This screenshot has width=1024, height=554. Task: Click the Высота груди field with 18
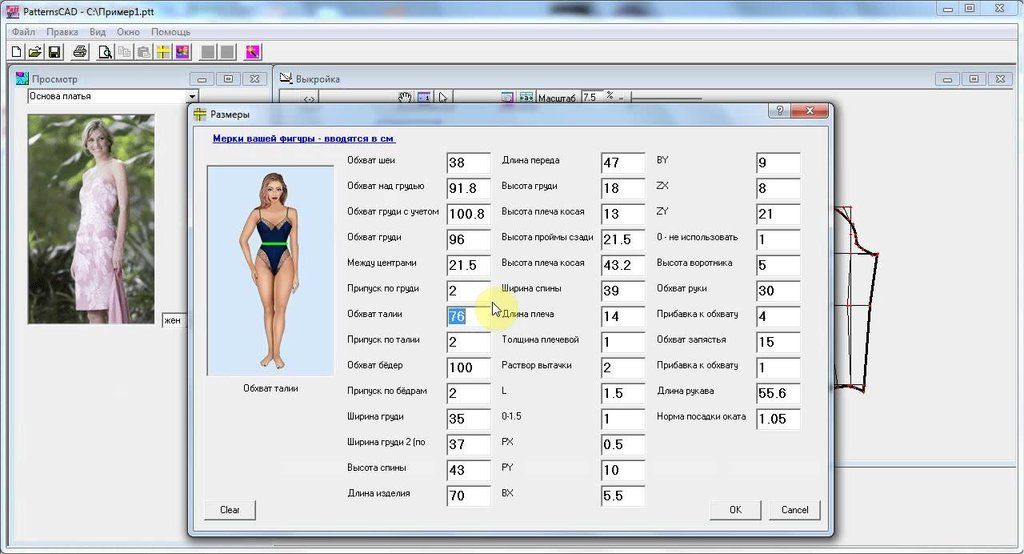(622, 188)
